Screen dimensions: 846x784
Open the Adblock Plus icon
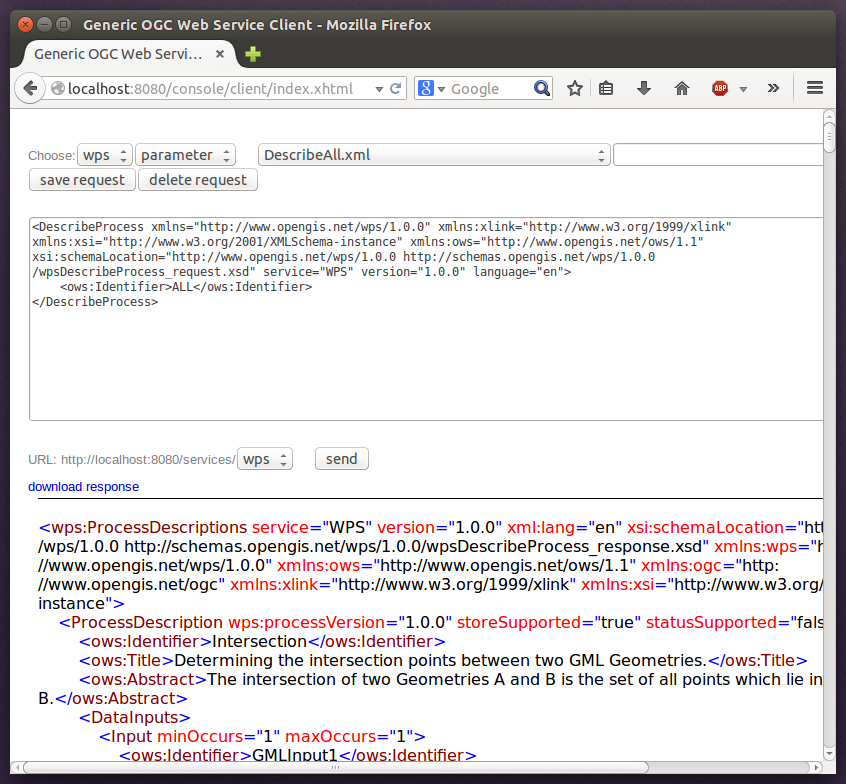tap(720, 88)
